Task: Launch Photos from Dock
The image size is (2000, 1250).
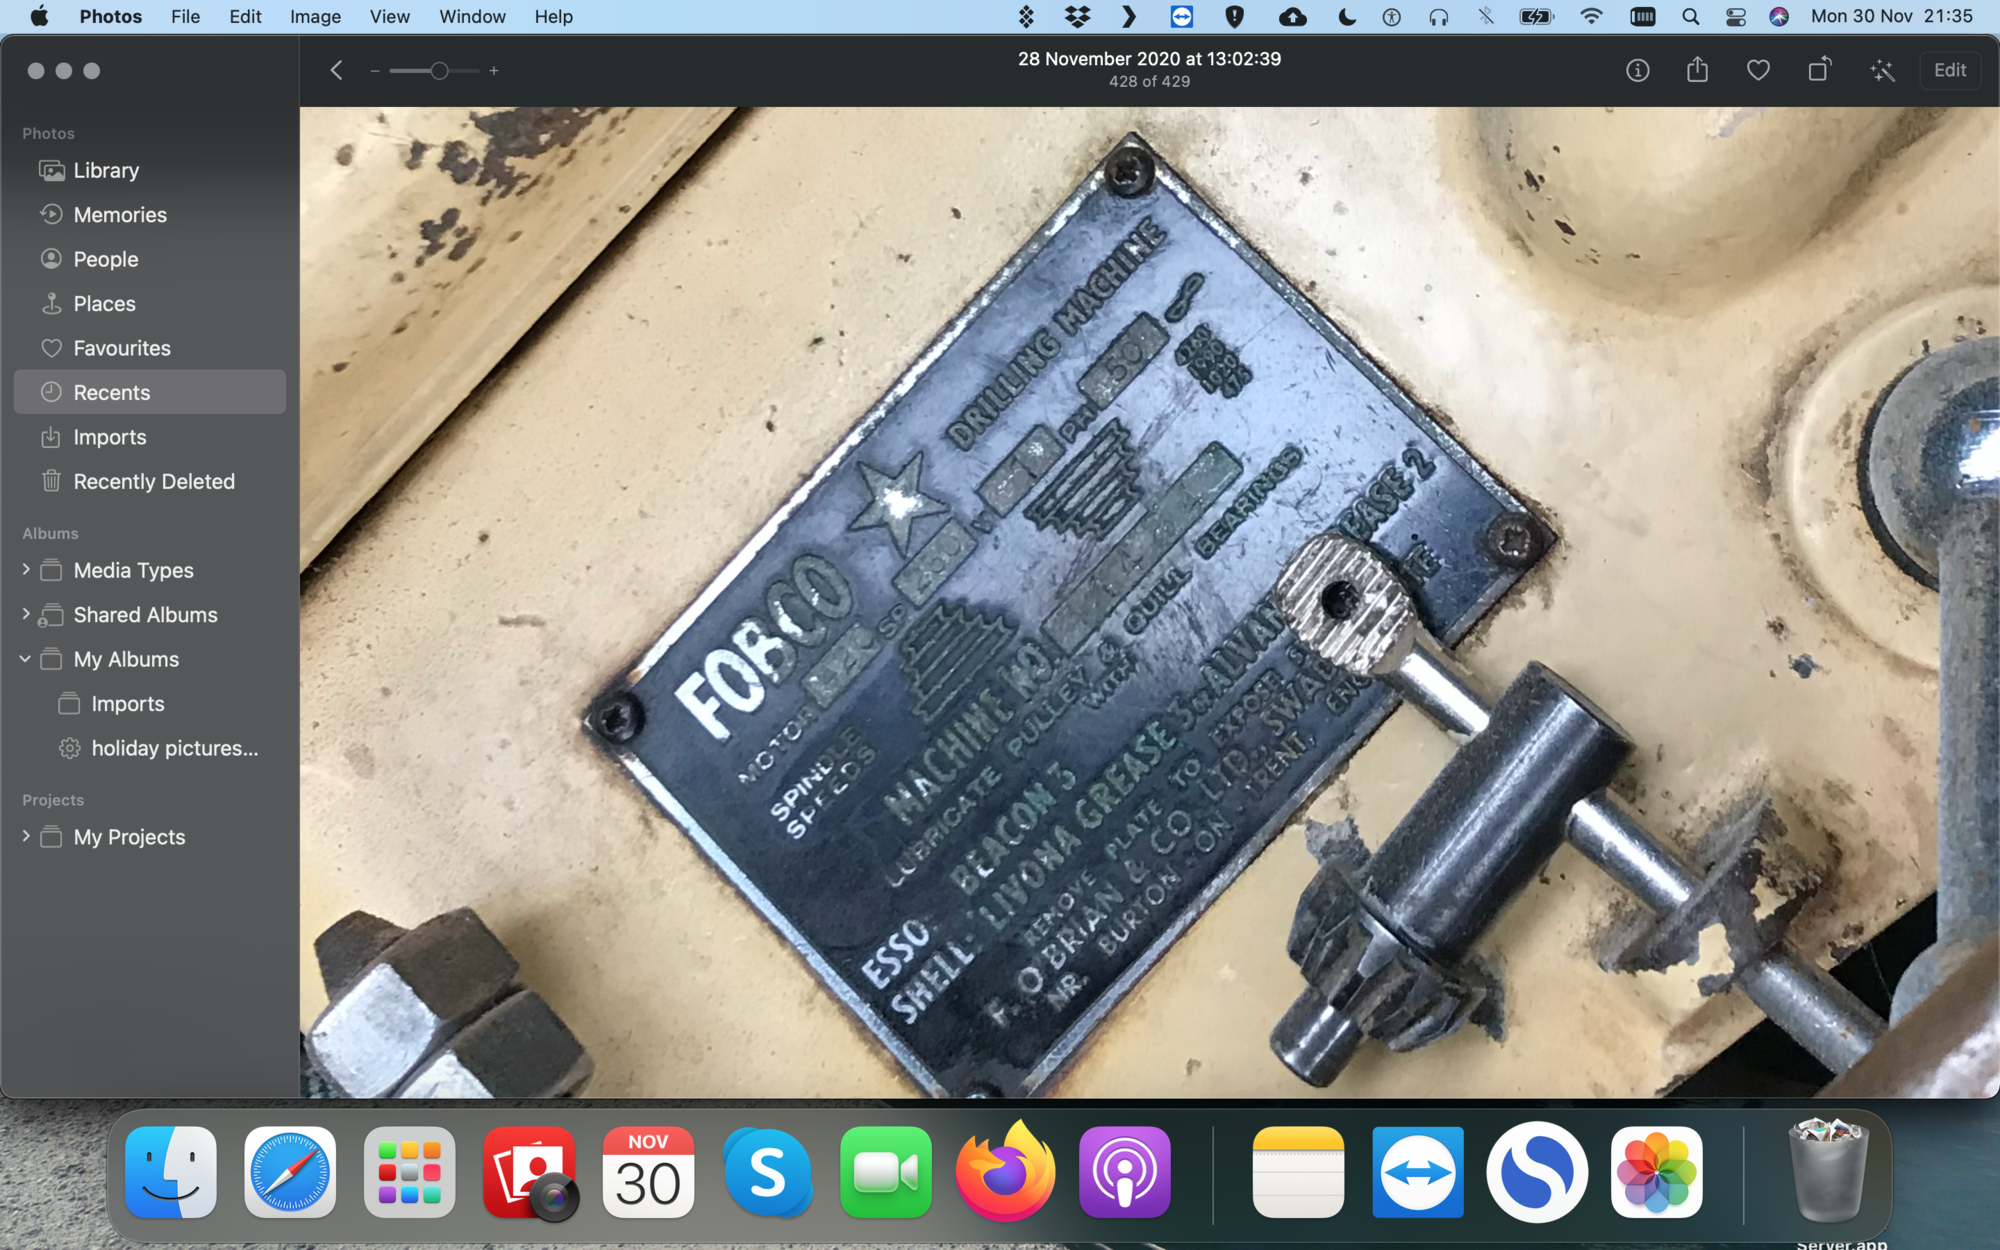Action: click(1656, 1172)
